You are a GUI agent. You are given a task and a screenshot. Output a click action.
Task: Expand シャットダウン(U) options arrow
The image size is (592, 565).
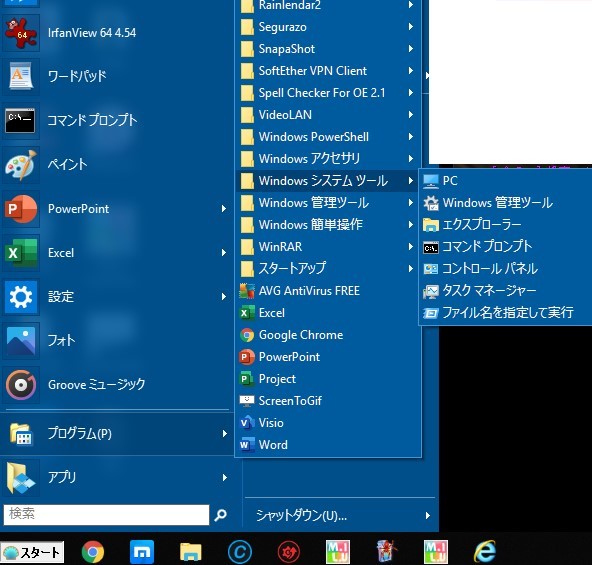427,516
